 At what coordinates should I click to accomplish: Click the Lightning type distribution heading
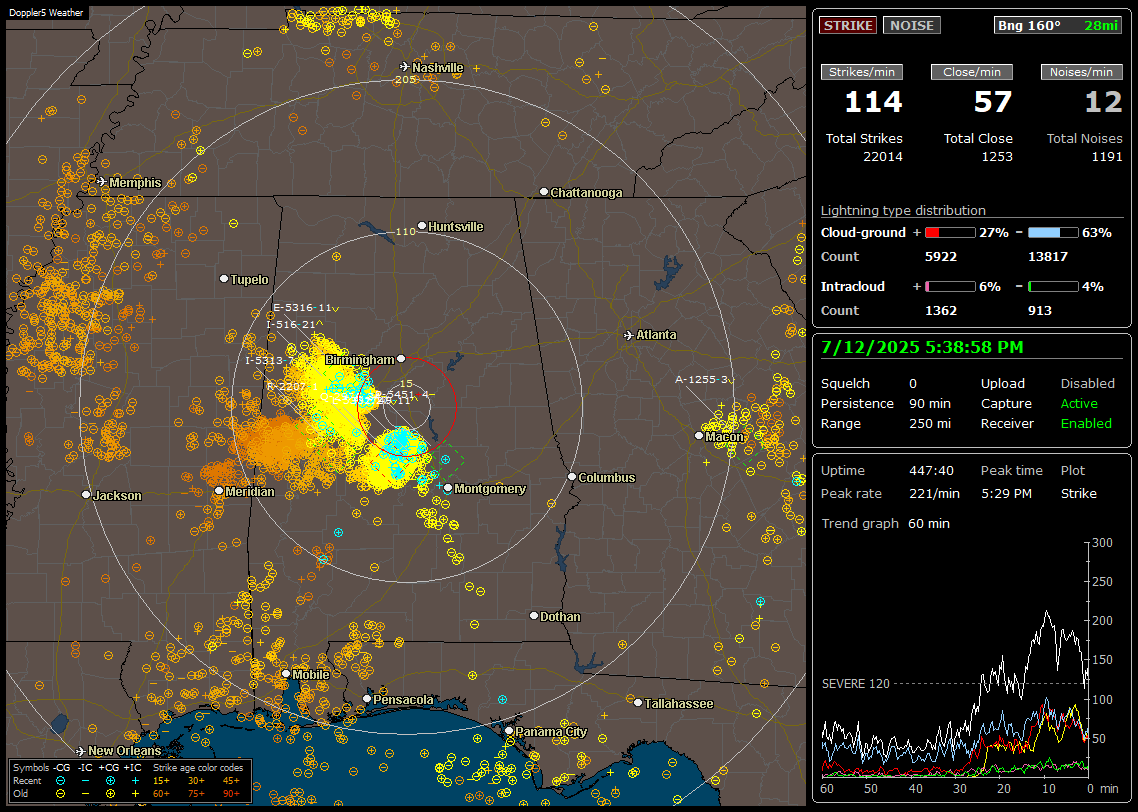click(903, 210)
